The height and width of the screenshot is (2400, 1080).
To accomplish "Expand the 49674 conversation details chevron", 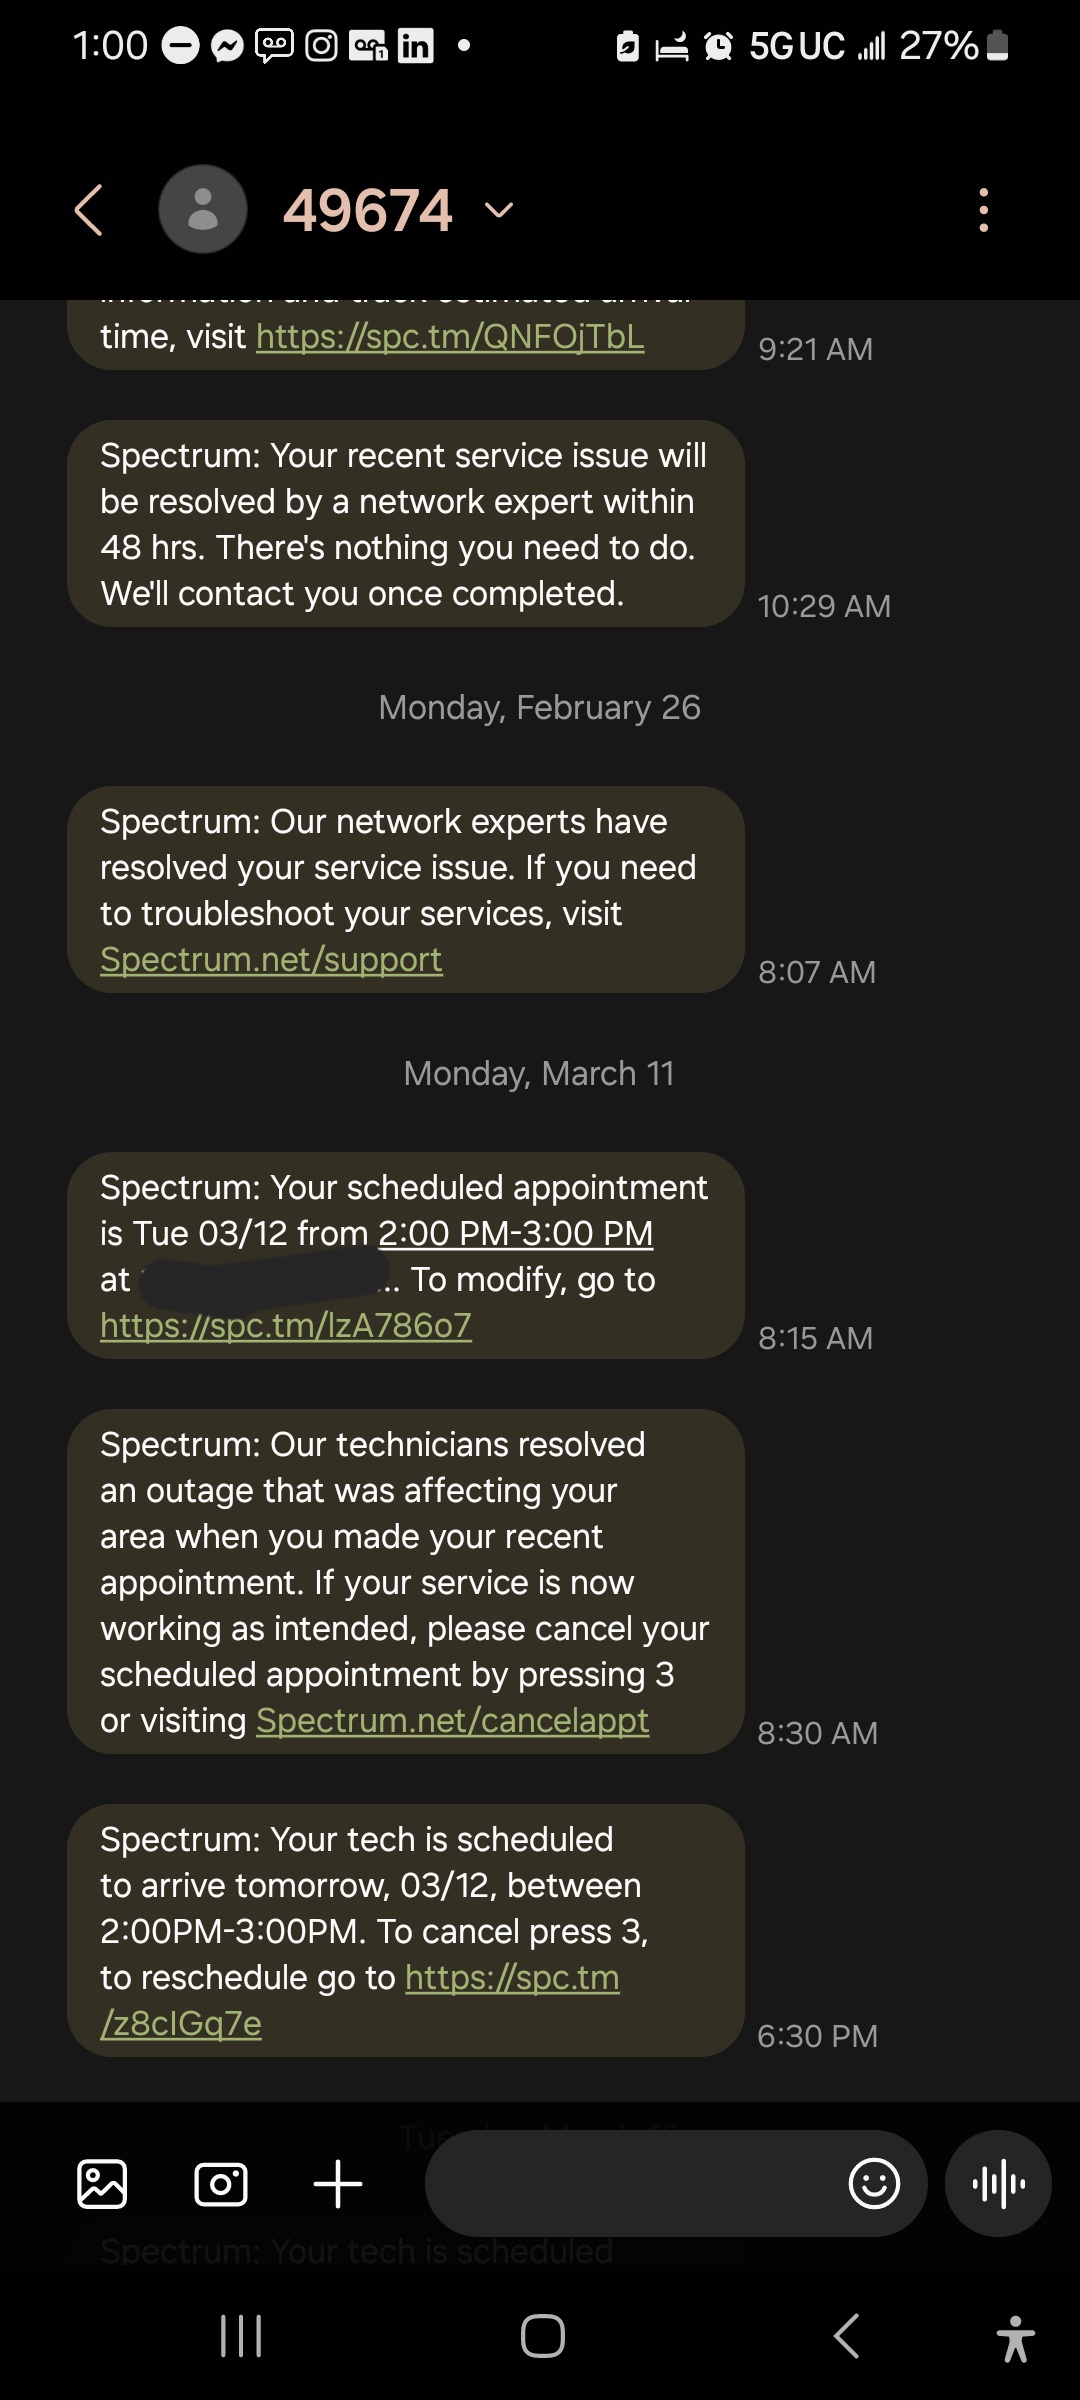I will 498,210.
